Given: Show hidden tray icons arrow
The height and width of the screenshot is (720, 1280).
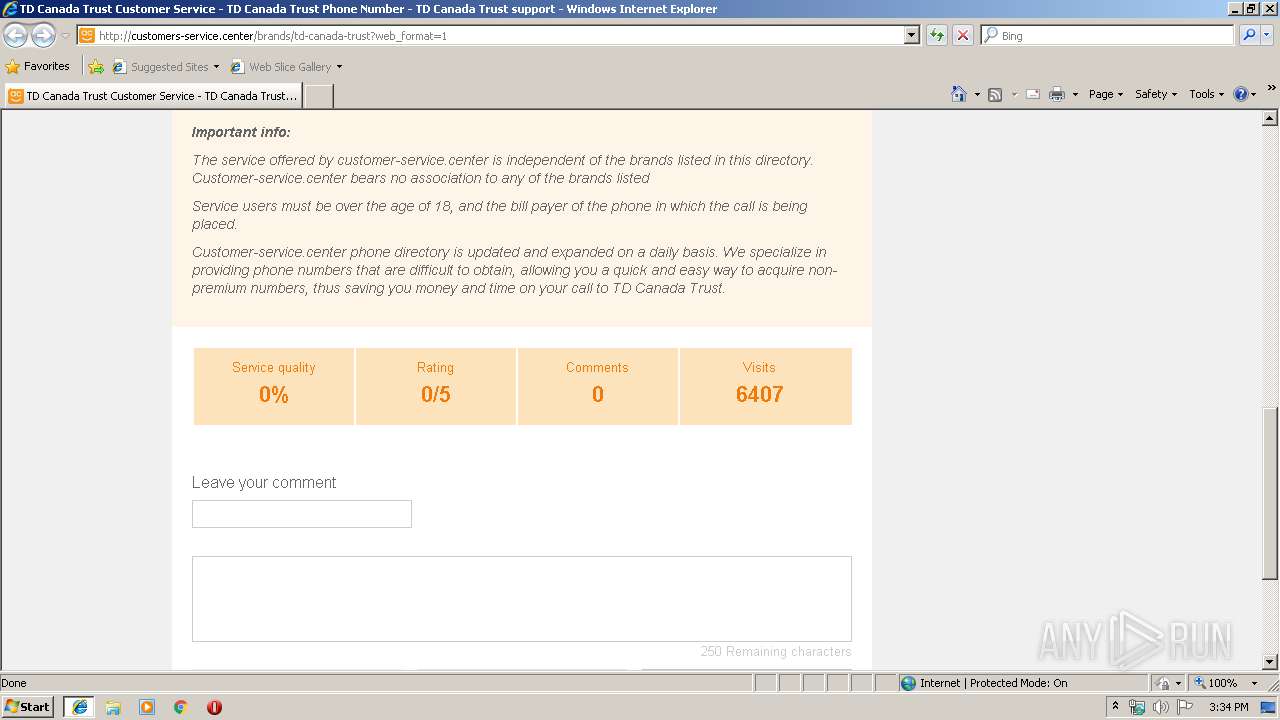Looking at the screenshot, I should [1115, 707].
